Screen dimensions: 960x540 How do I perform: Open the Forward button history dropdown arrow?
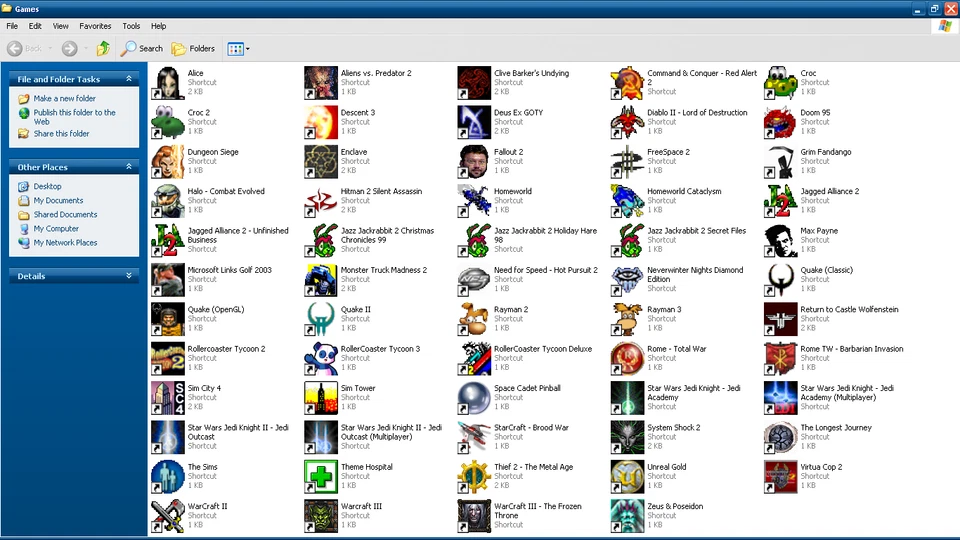pyautogui.click(x=86, y=48)
